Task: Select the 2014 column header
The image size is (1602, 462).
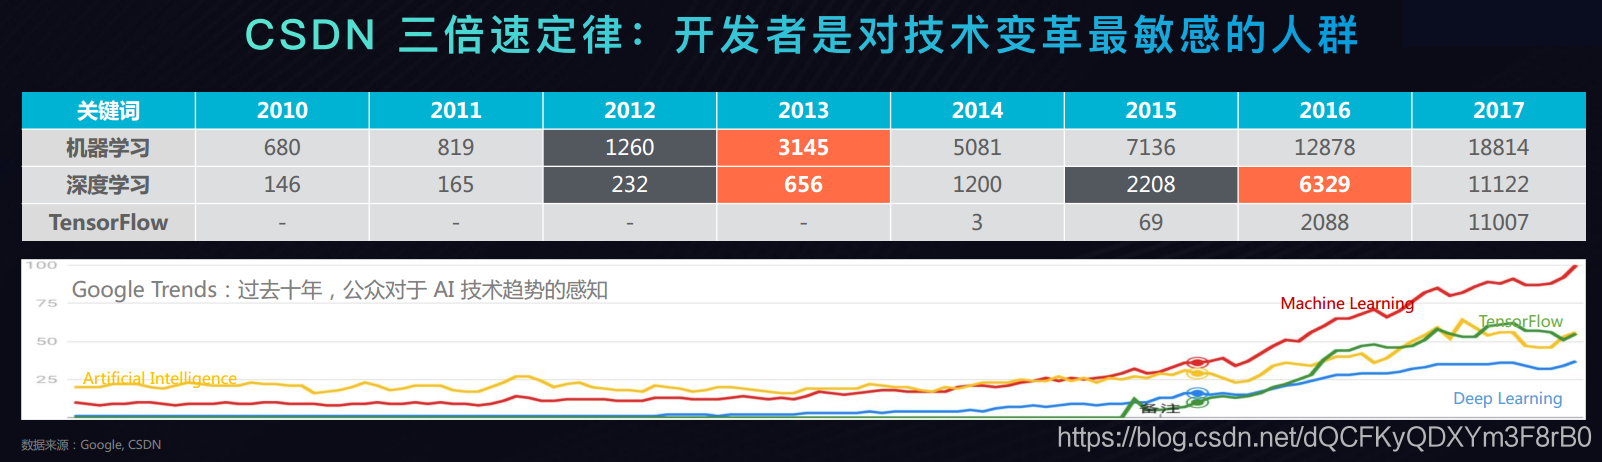Action: coord(977,110)
